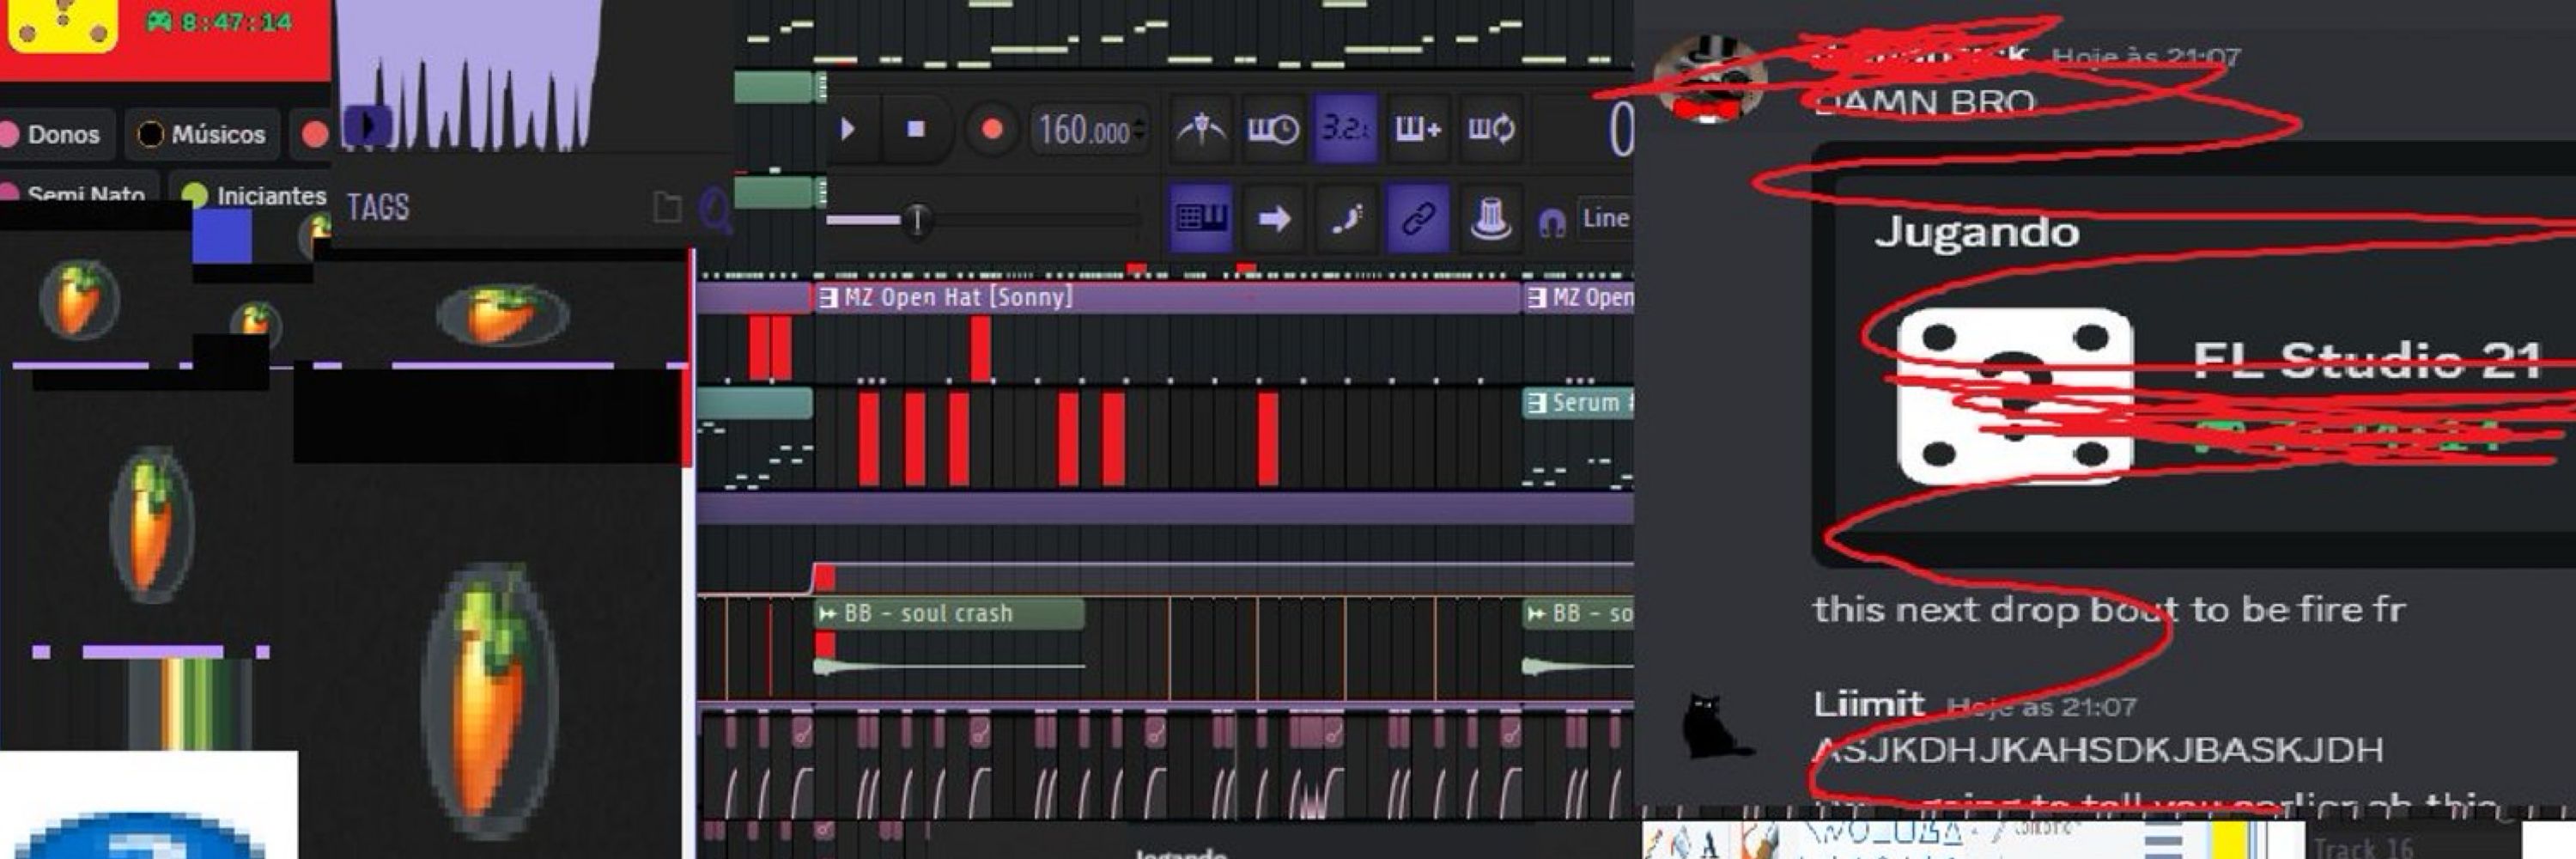2576x859 pixels.
Task: Toggle the chain link controller button
Action: [x=1418, y=217]
